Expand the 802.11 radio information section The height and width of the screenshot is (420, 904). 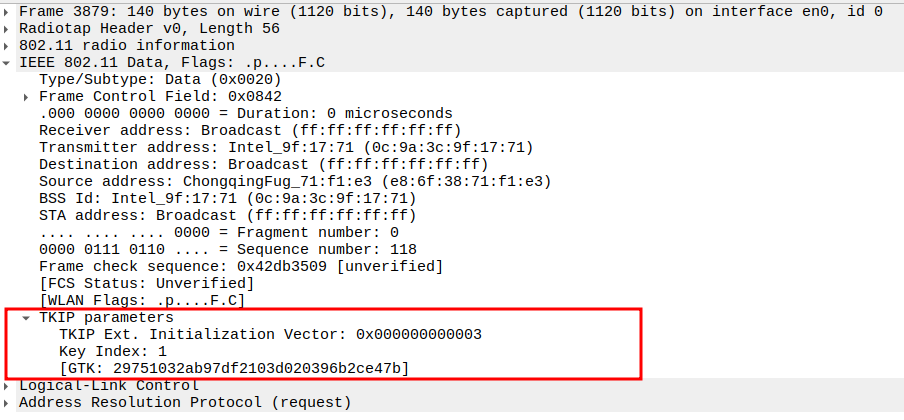[8, 45]
